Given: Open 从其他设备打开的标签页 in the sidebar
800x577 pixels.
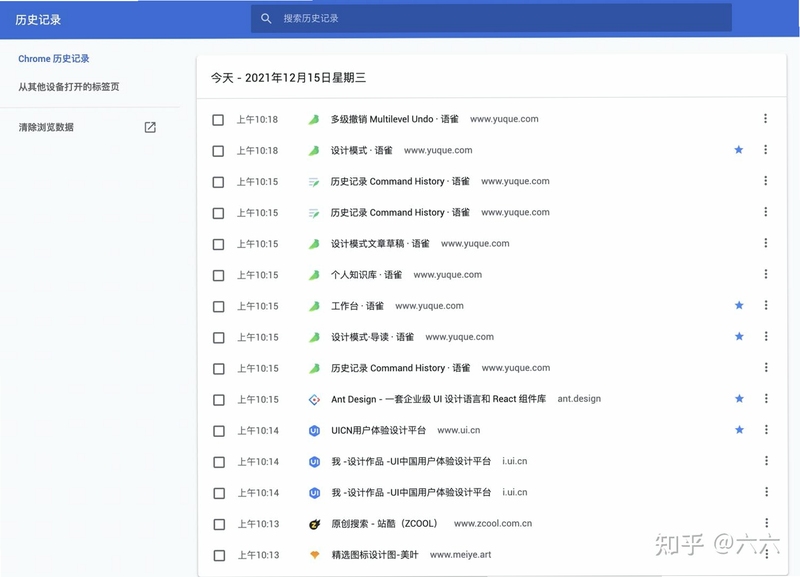Looking at the screenshot, I should [x=69, y=87].
